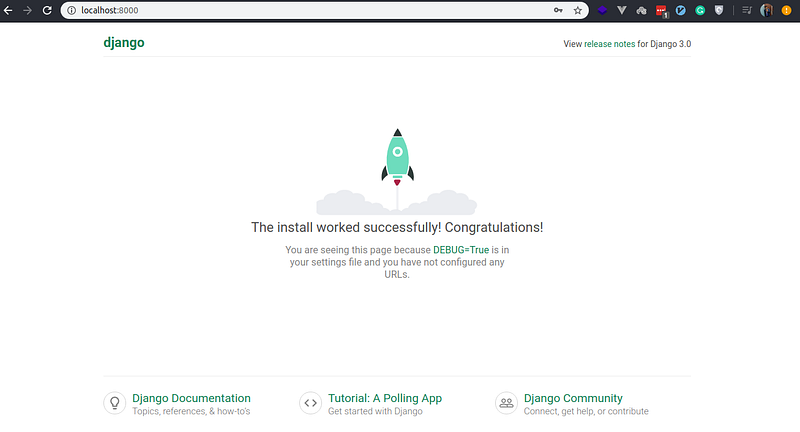This screenshot has width=800, height=432.
Task: Go back using the browser back arrow
Action: point(8,10)
